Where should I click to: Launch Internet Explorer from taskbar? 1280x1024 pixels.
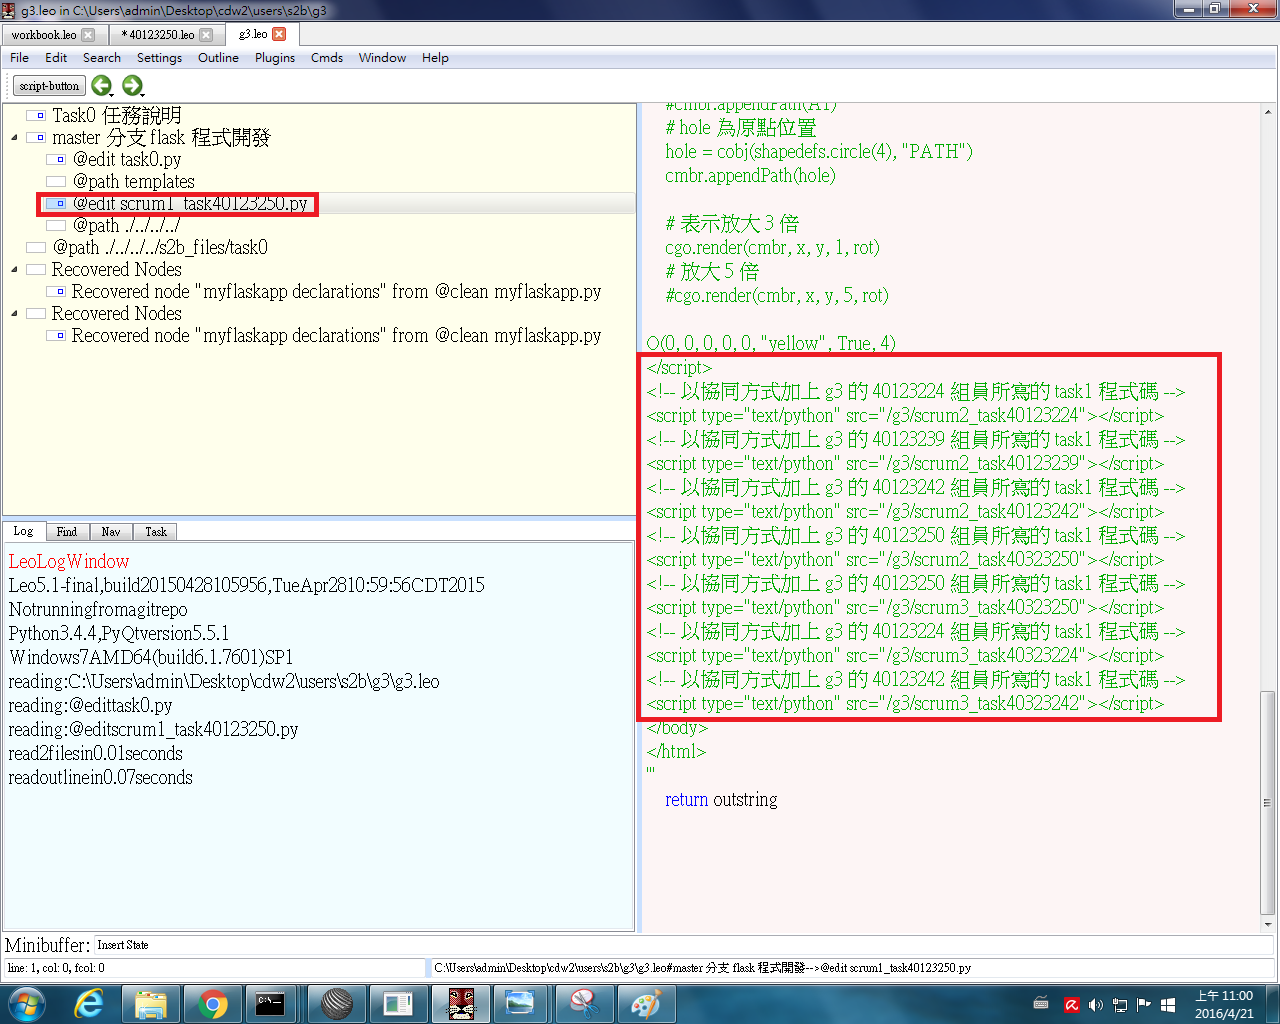[x=89, y=1004]
